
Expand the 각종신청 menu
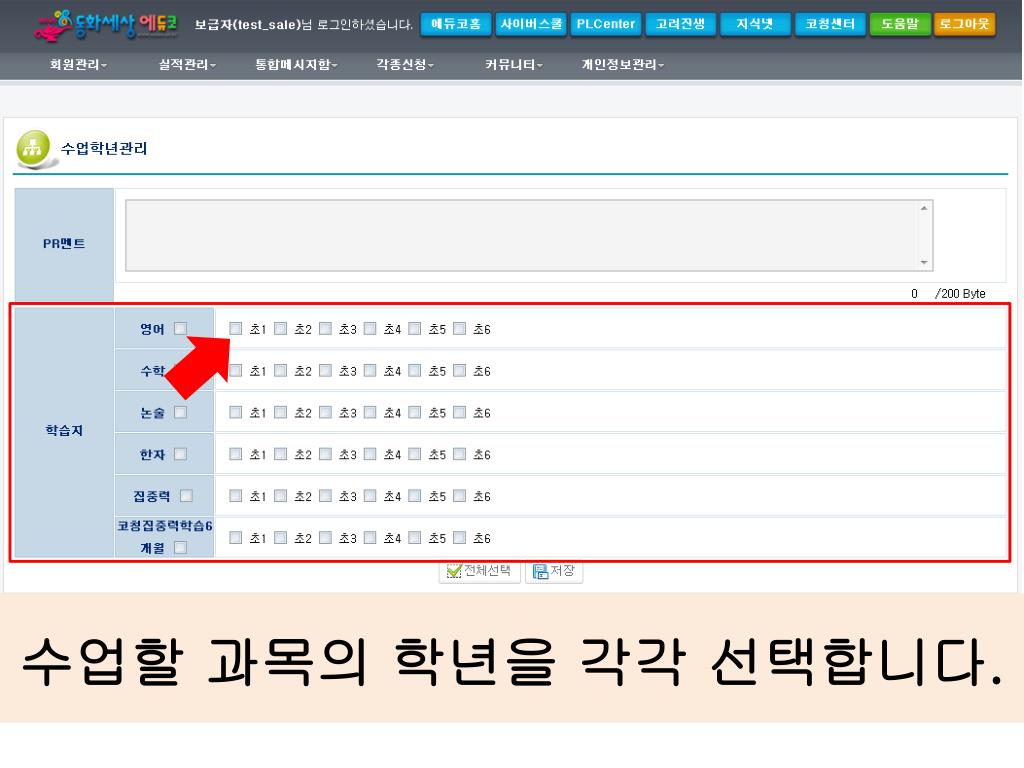(x=405, y=65)
